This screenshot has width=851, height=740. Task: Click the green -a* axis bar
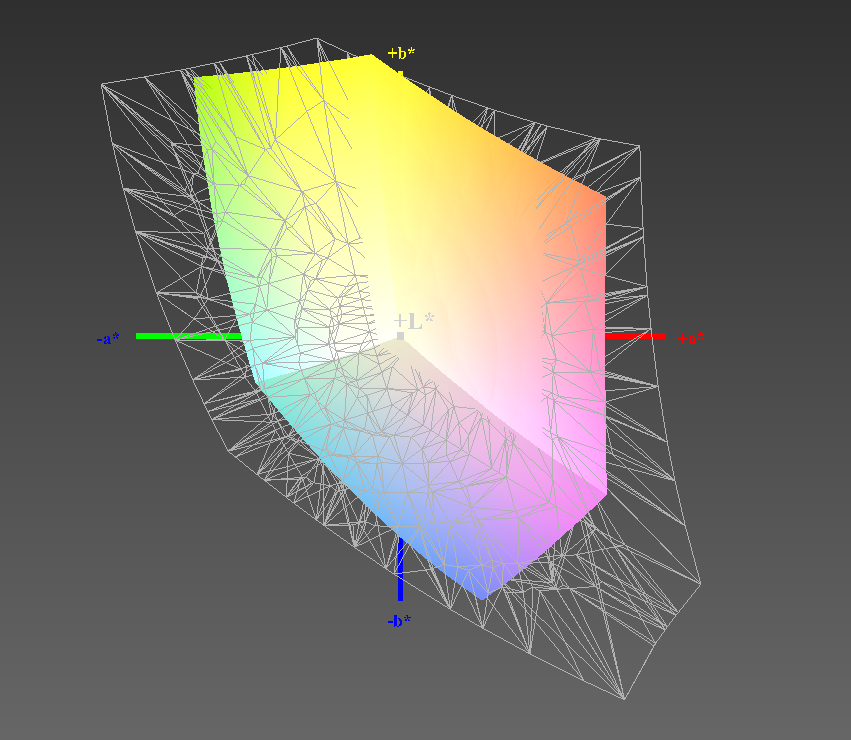point(189,336)
